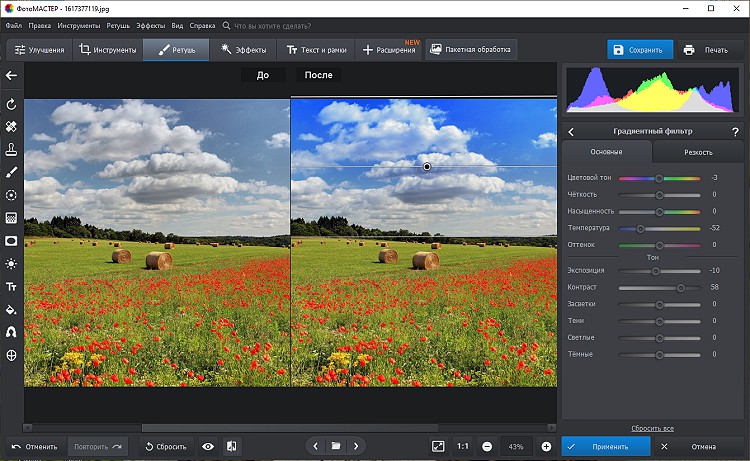
Task: Select the radial filter tool
Action: pos(12,196)
